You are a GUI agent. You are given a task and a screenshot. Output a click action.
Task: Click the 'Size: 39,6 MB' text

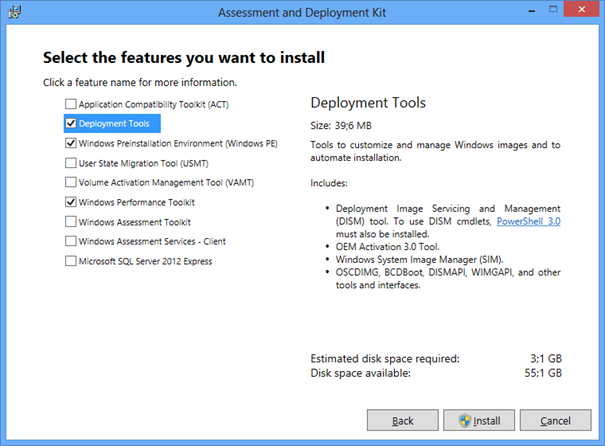(341, 125)
